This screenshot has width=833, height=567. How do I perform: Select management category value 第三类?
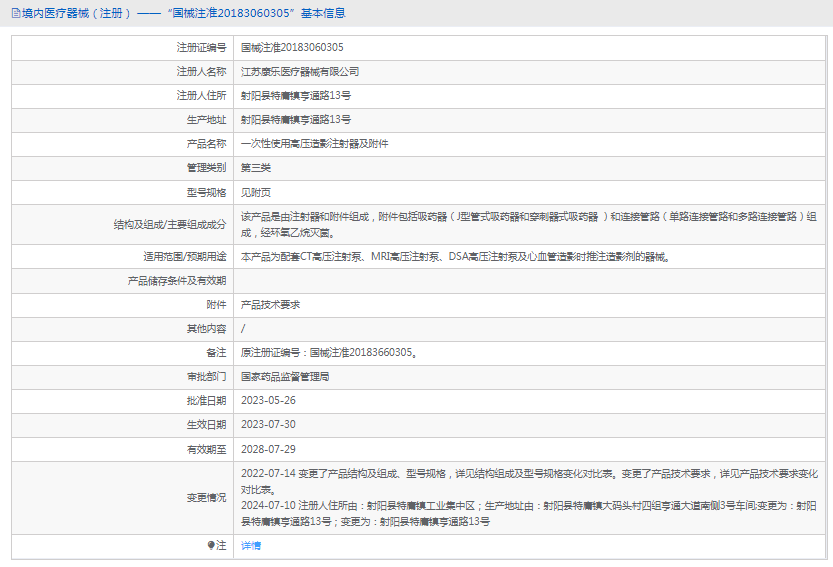256,168
